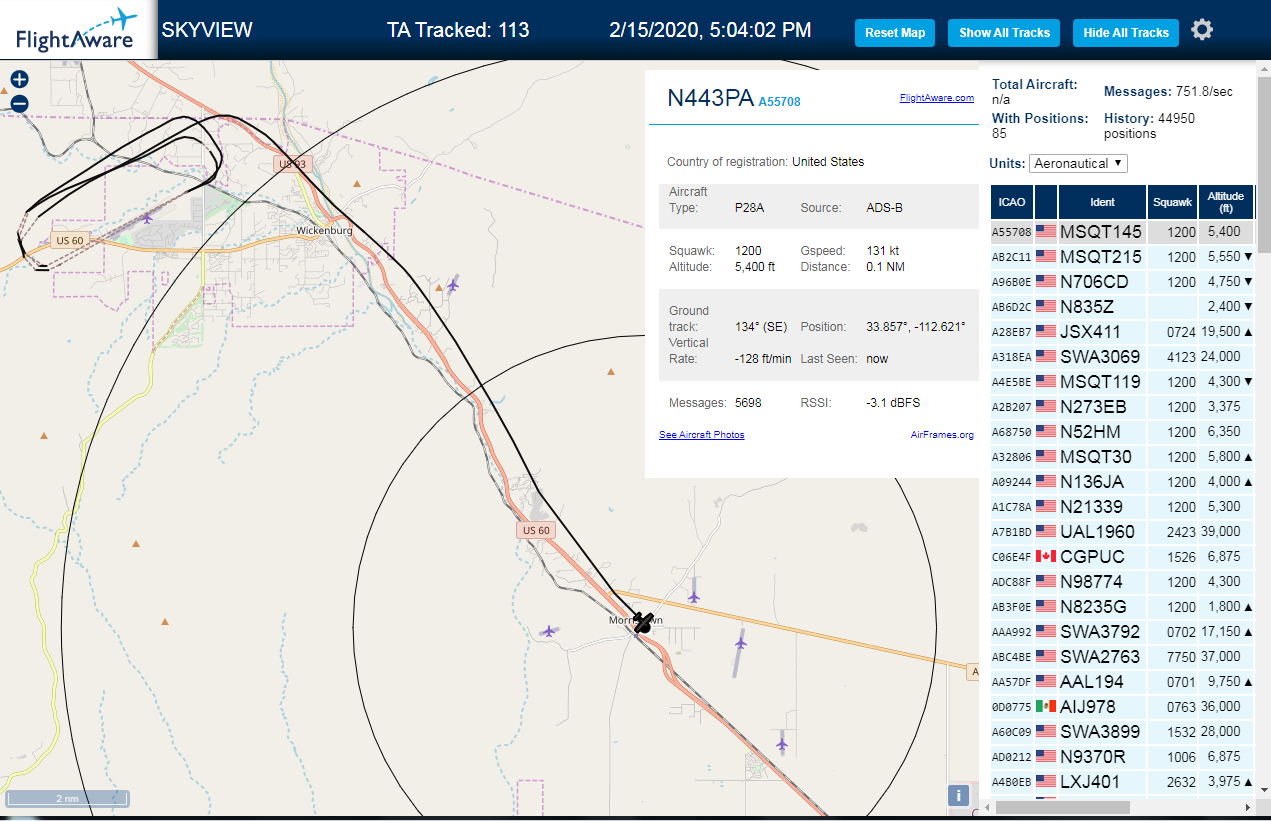Click the N443PA callsign title
This screenshot has width=1271, height=821.
[710, 98]
